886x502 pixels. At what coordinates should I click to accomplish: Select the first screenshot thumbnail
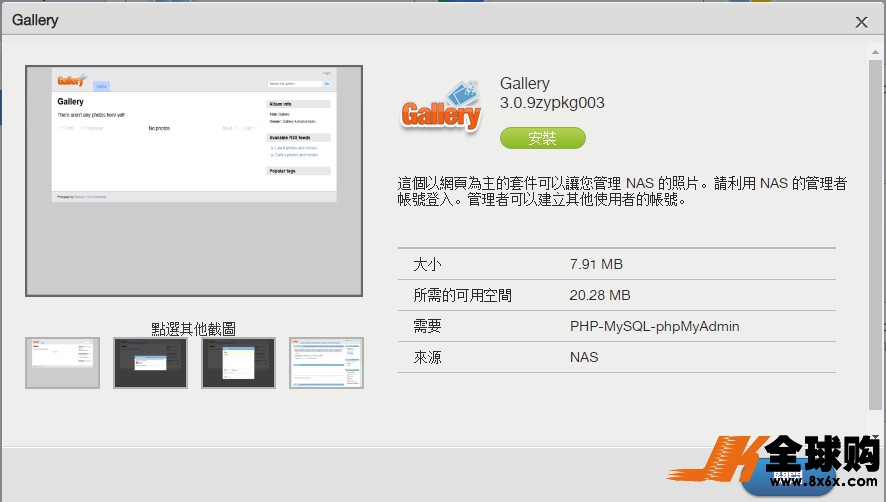[62, 363]
